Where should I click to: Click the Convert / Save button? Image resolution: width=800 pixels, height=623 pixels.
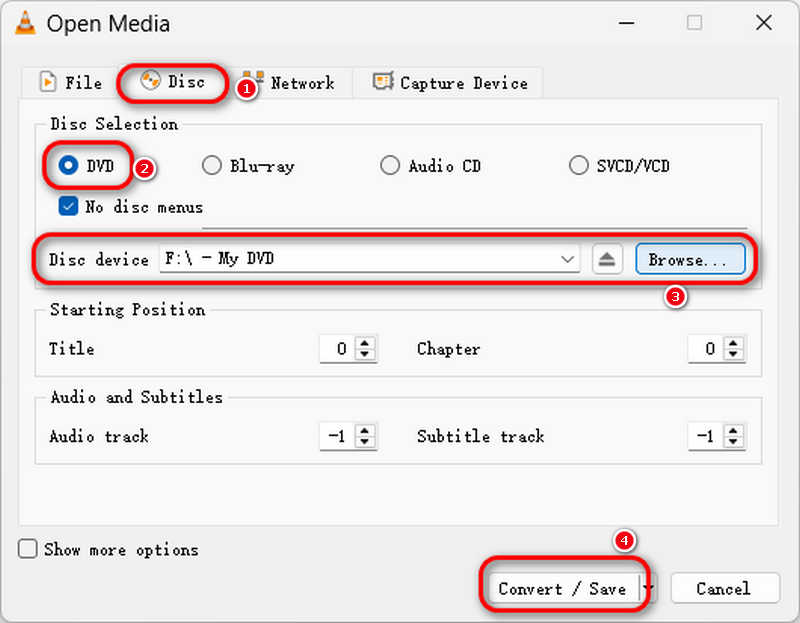pos(561,589)
